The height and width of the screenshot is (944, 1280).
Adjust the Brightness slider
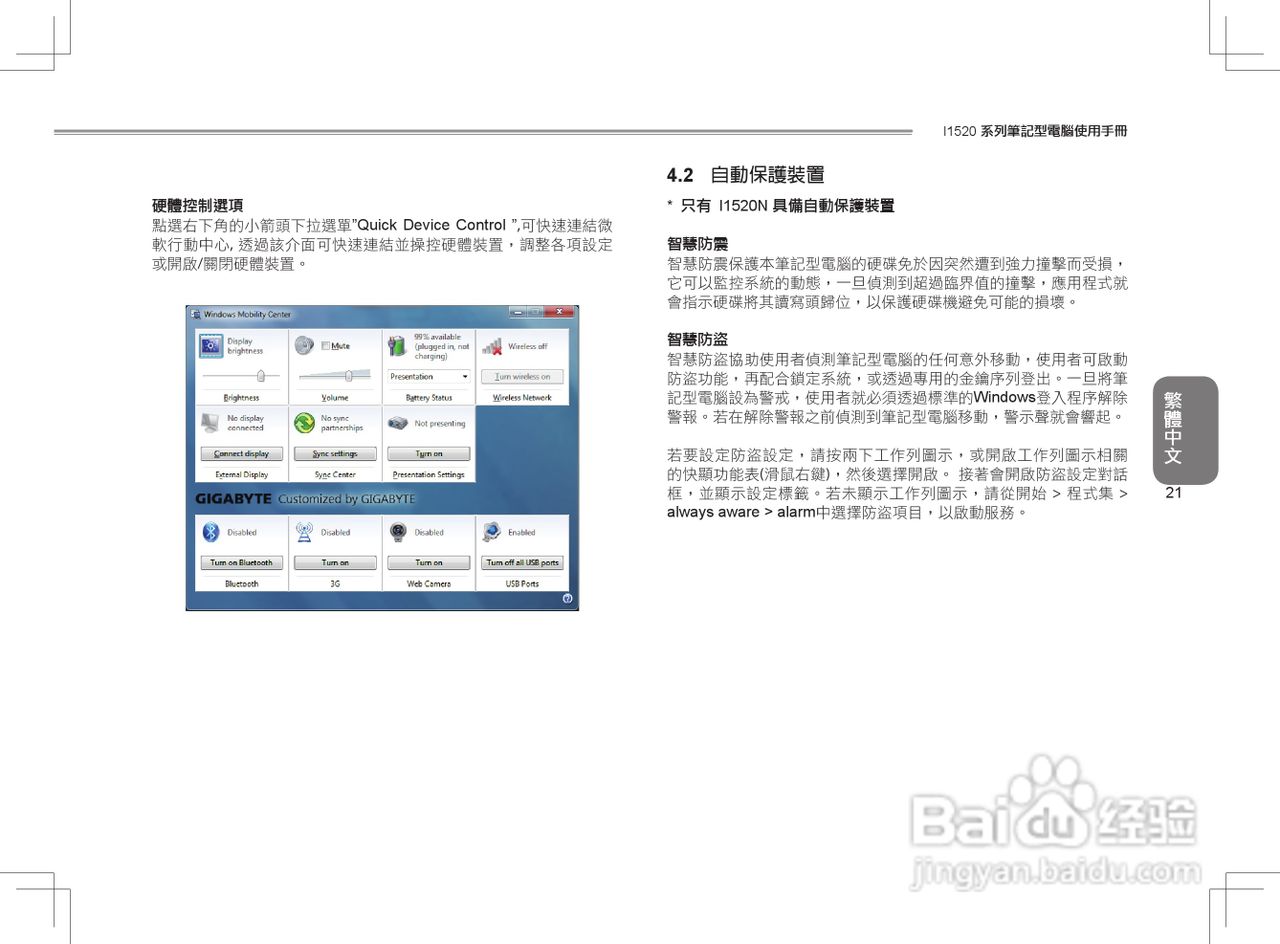(x=261, y=376)
